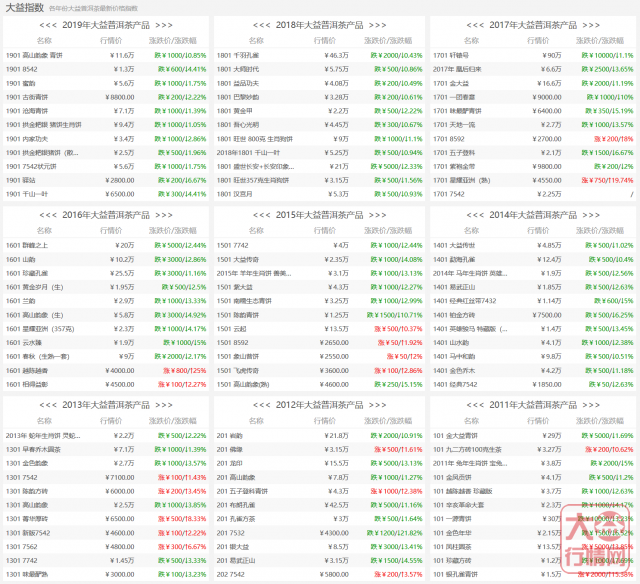Screen dimensions: 640x584
Task: Click the ¥90万 price in 2017 table
Action: (x=552, y=56)
